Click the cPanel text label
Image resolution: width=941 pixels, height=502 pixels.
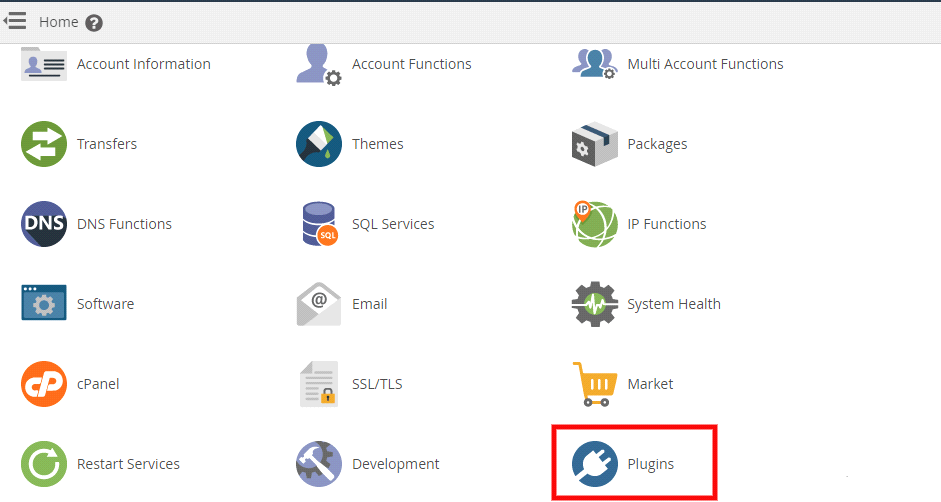point(98,384)
